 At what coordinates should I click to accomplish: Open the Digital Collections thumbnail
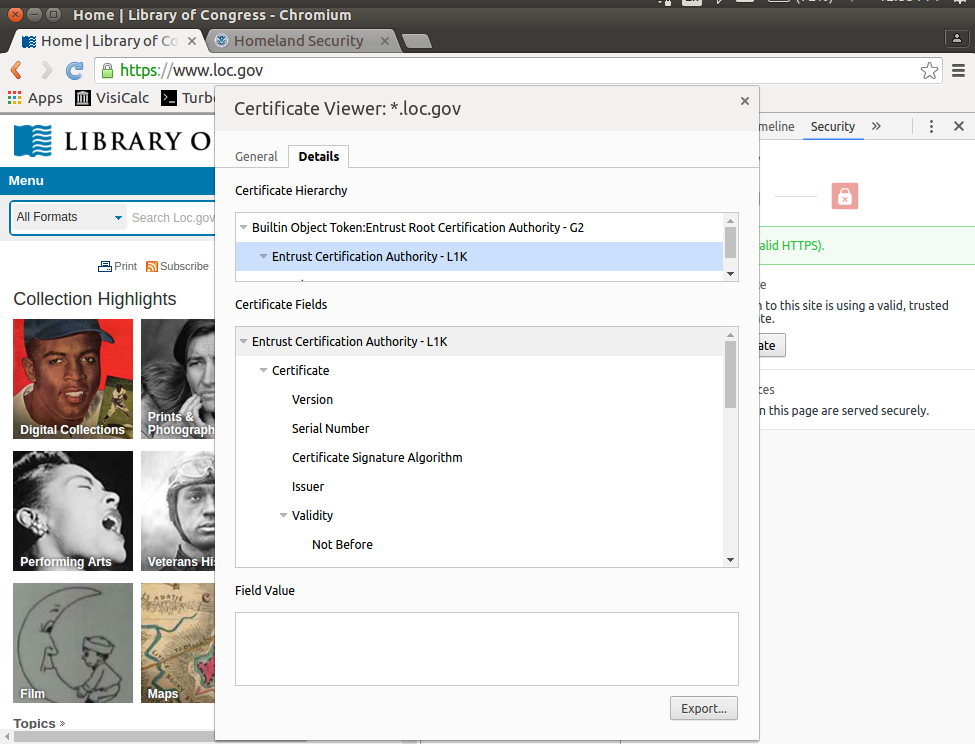click(x=73, y=379)
